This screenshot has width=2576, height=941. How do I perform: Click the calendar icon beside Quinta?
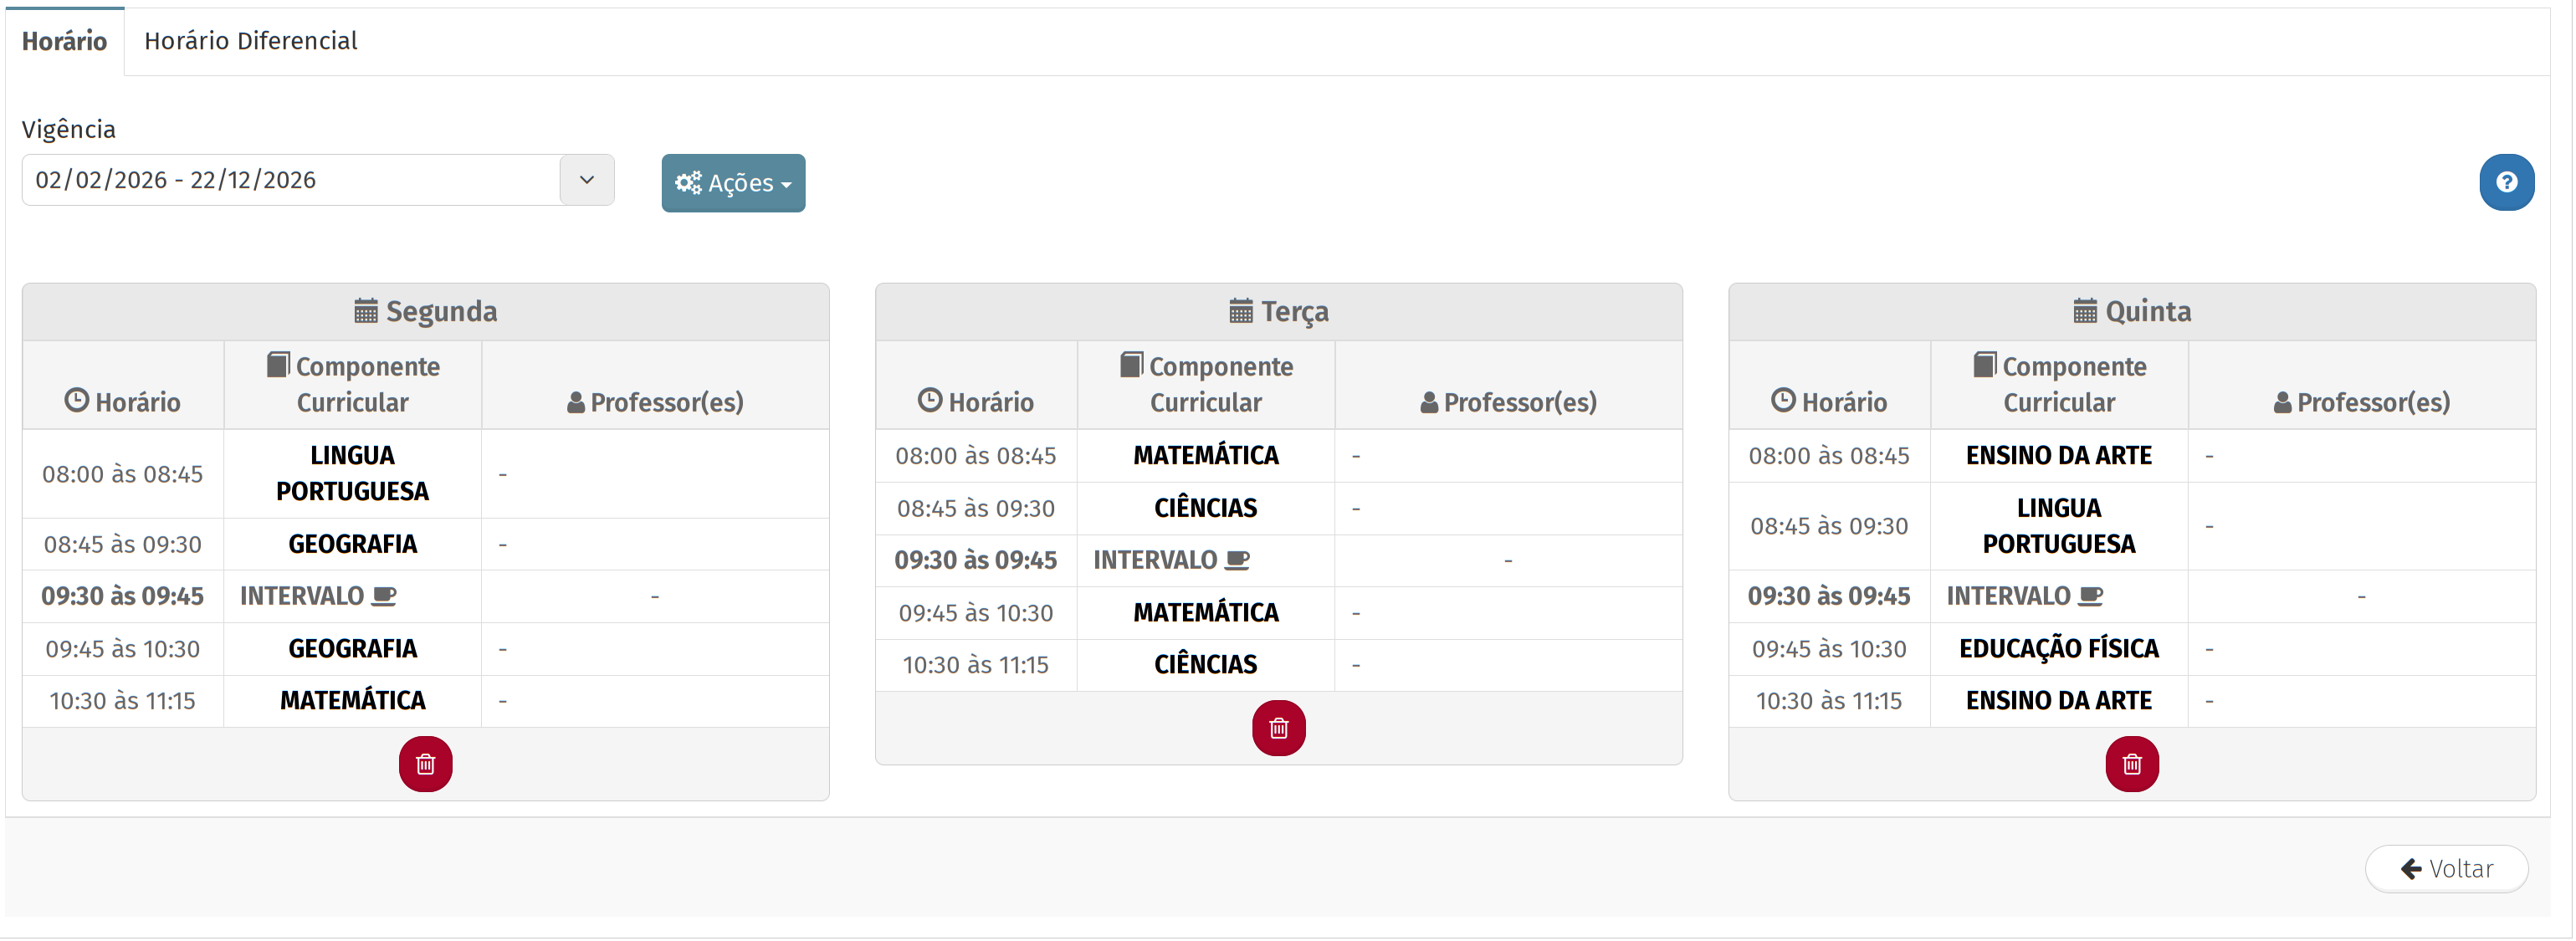click(2084, 311)
